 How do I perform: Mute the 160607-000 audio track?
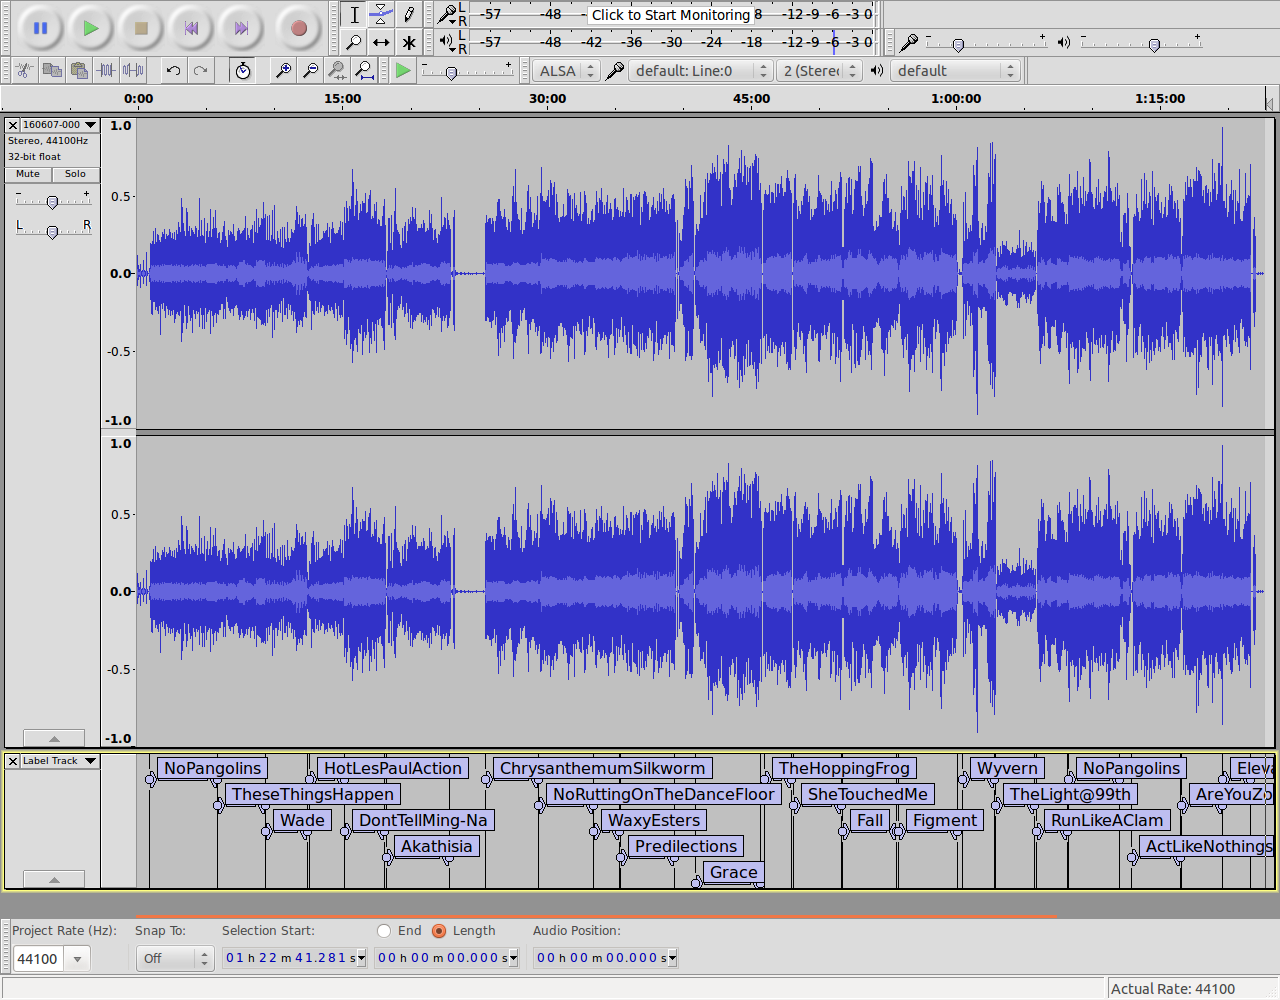point(28,174)
